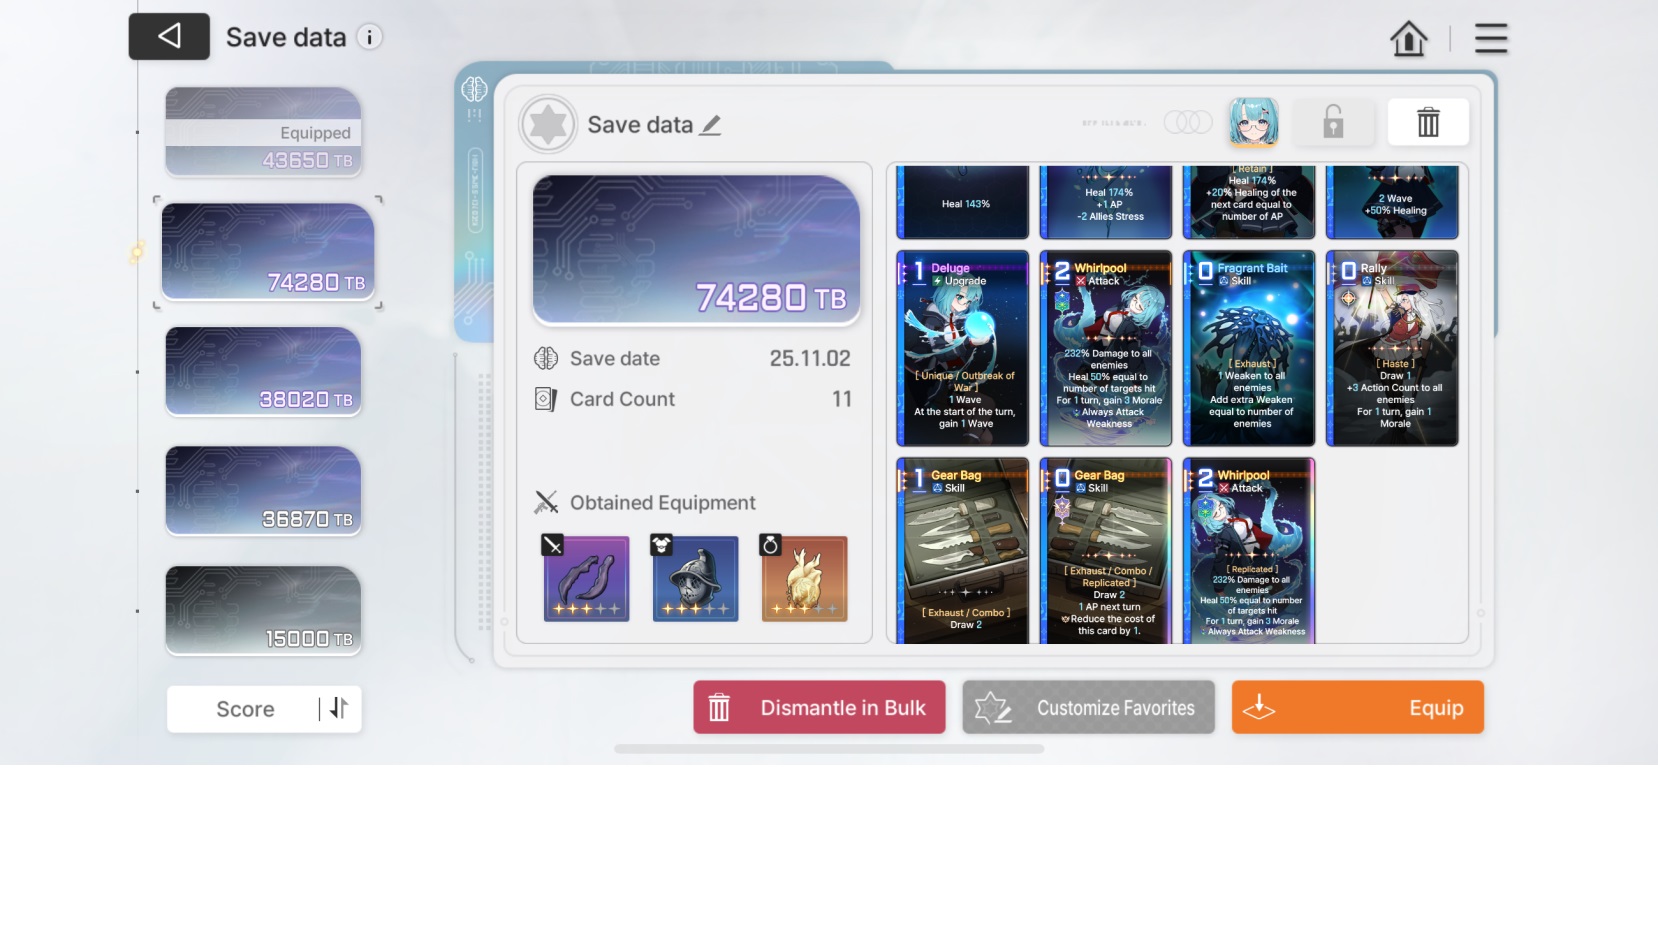The width and height of the screenshot is (1658, 948).
Task: View the Heal 174% +1 AP card
Action: (x=1106, y=202)
